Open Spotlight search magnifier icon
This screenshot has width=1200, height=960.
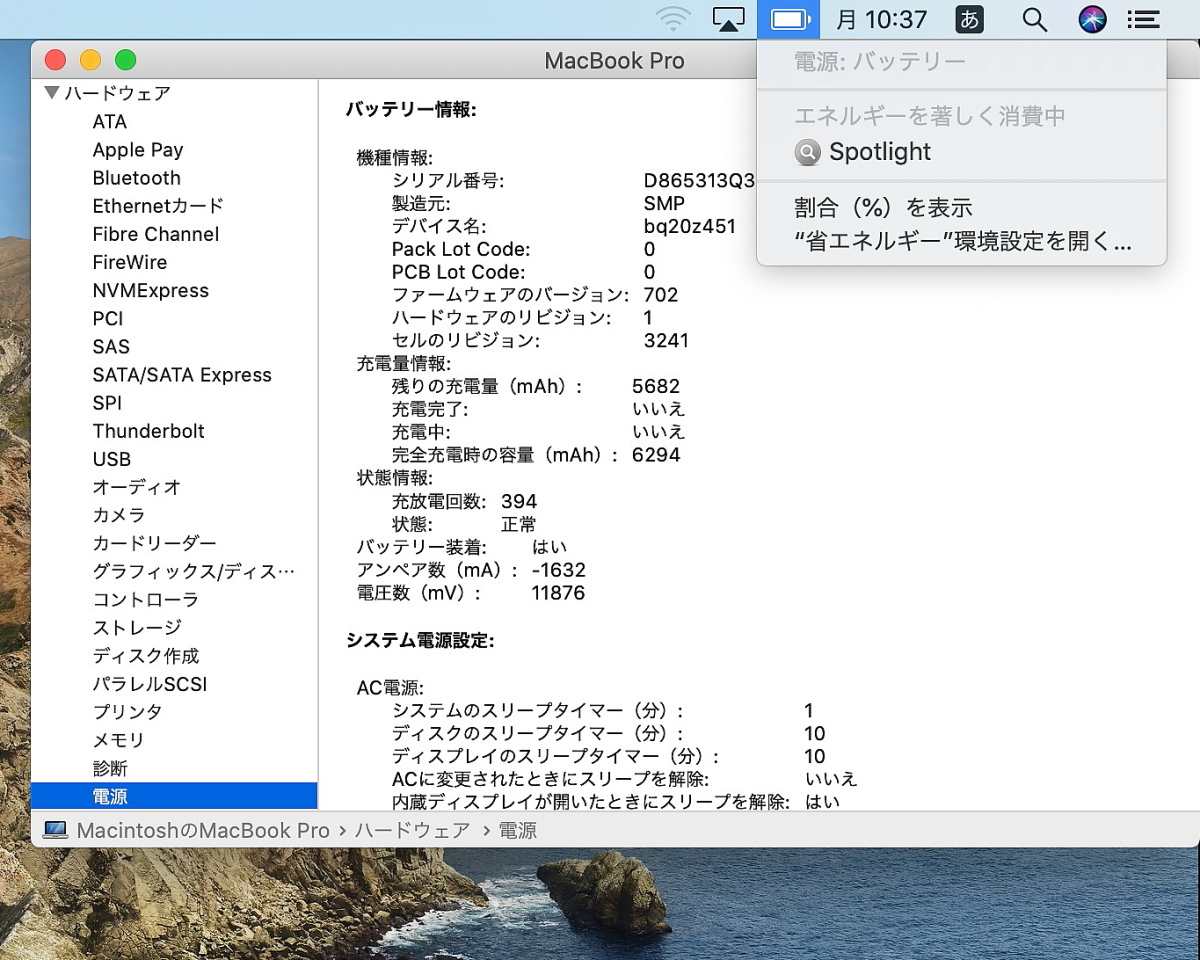(x=1034, y=19)
